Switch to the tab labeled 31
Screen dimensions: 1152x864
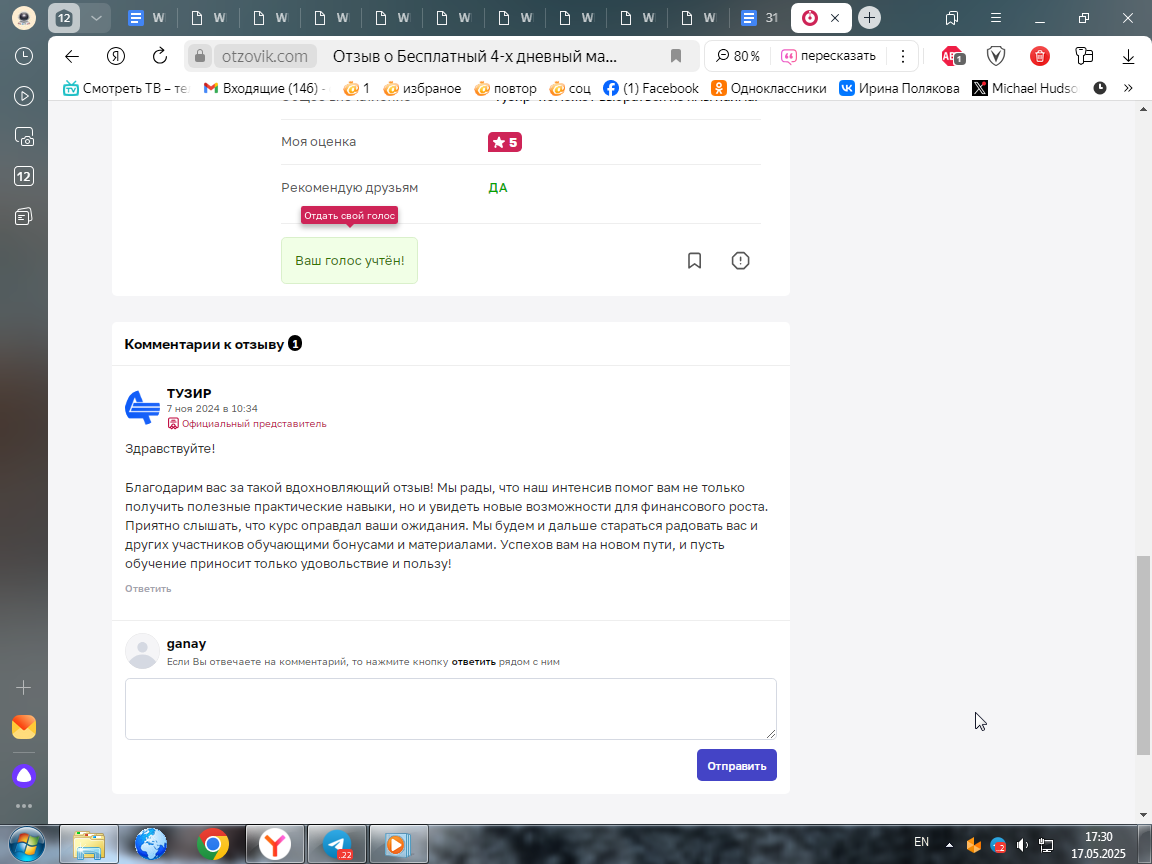click(x=760, y=18)
